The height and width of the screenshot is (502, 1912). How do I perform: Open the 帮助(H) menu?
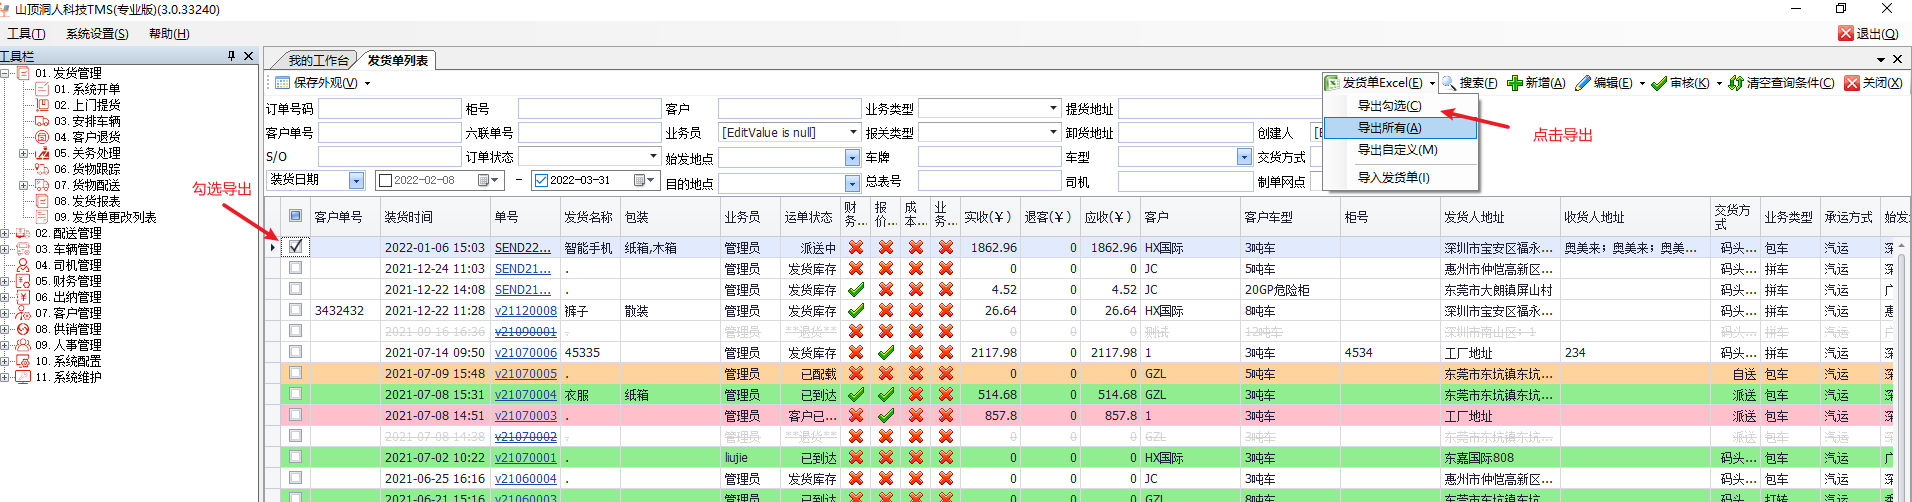[x=169, y=34]
